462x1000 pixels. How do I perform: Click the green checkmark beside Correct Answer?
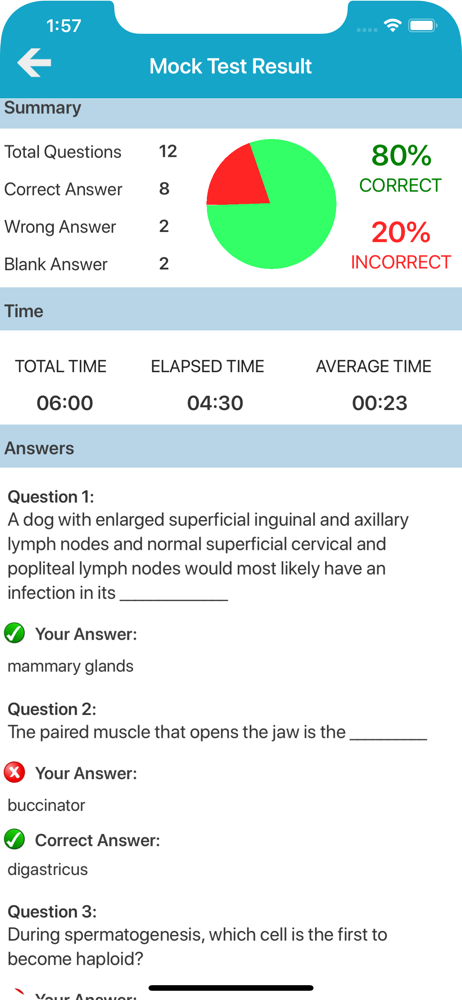[x=14, y=840]
